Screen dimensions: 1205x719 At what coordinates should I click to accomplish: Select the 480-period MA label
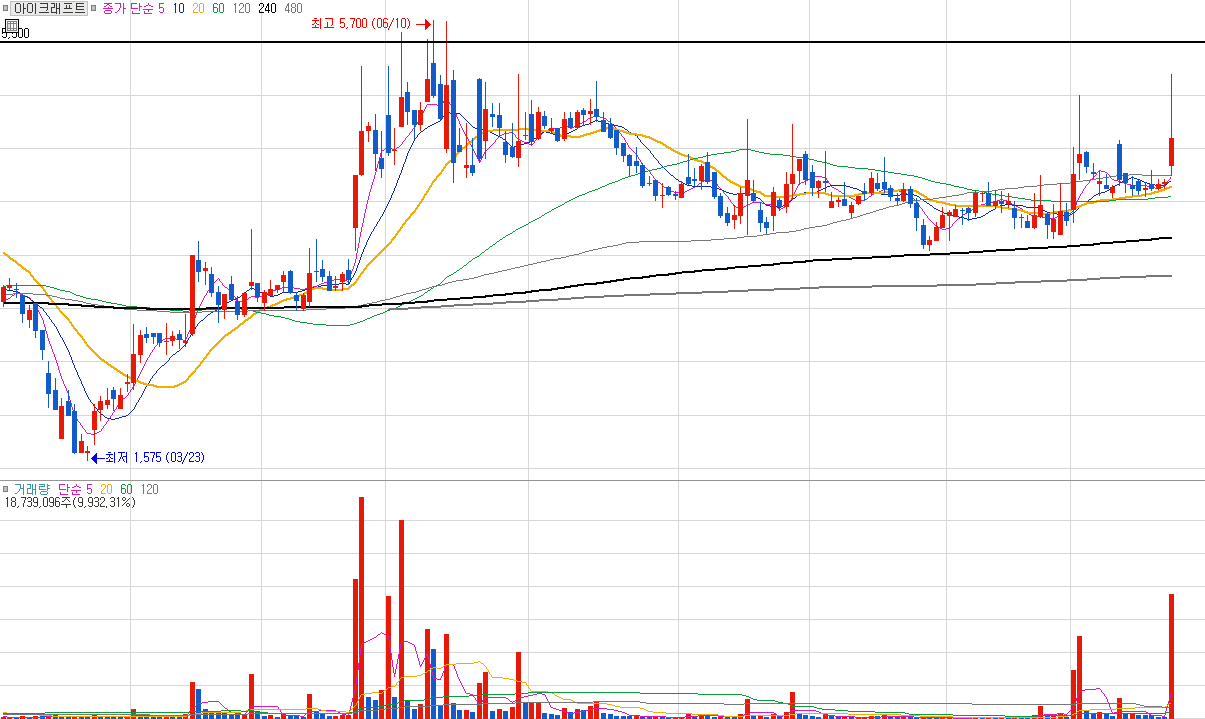pyautogui.click(x=293, y=8)
